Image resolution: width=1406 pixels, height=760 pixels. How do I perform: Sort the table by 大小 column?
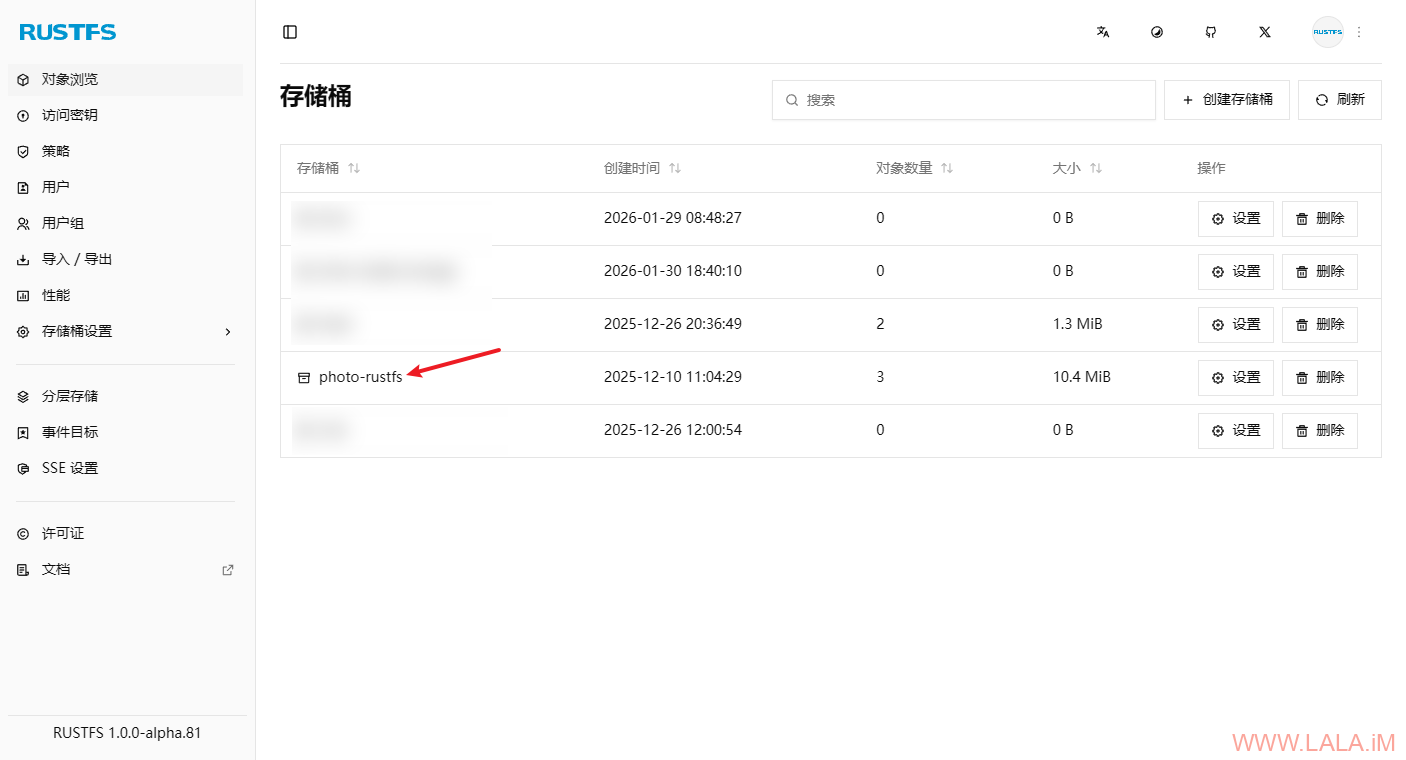pyautogui.click(x=1096, y=168)
